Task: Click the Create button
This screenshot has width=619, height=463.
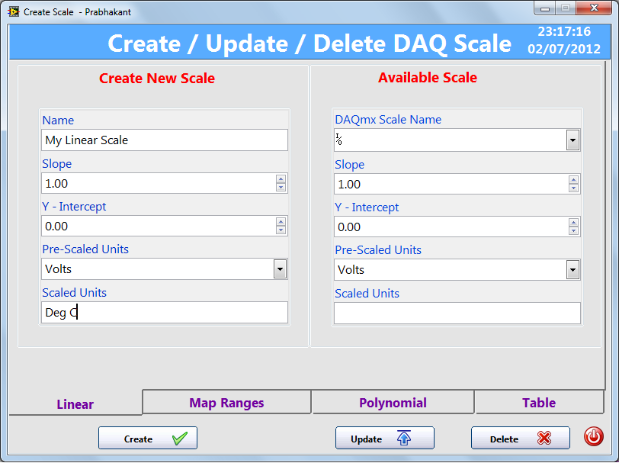Action: pyautogui.click(x=148, y=438)
